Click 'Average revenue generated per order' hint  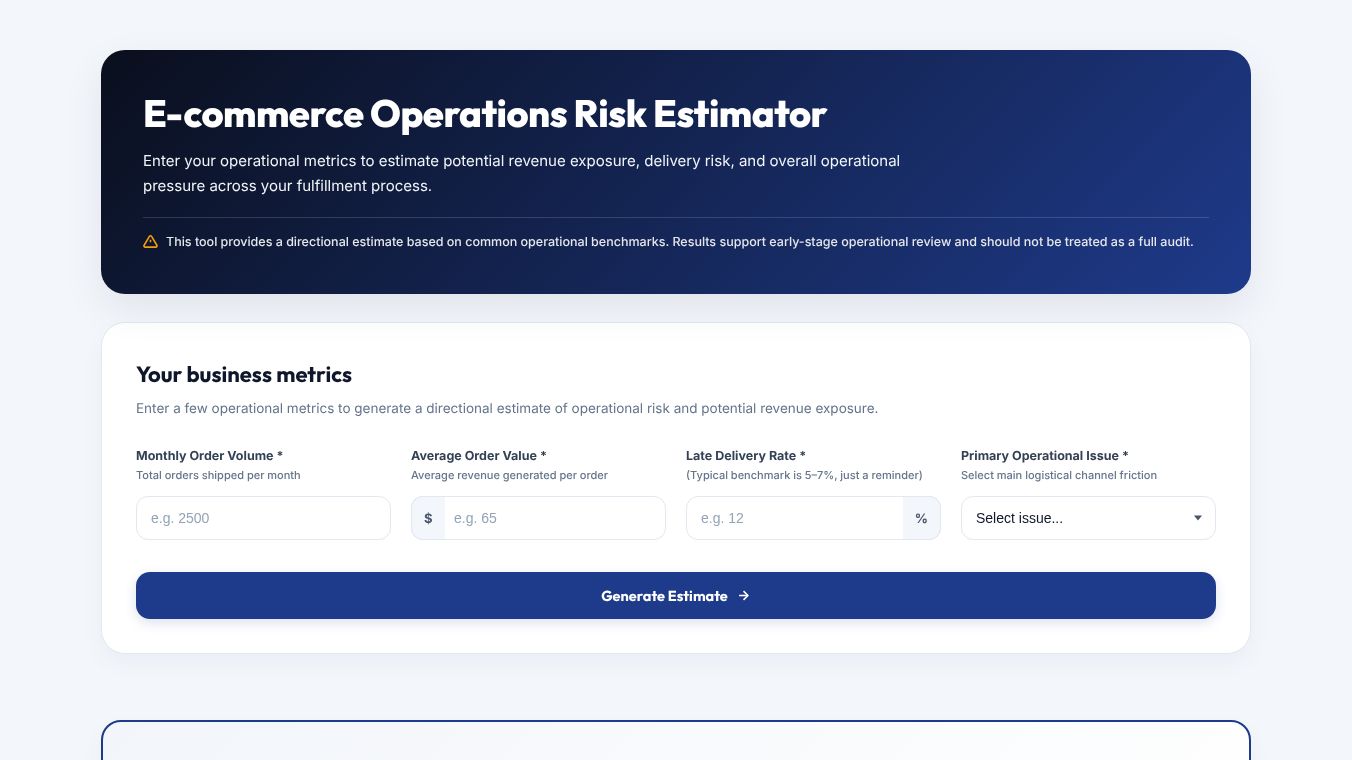pos(509,475)
